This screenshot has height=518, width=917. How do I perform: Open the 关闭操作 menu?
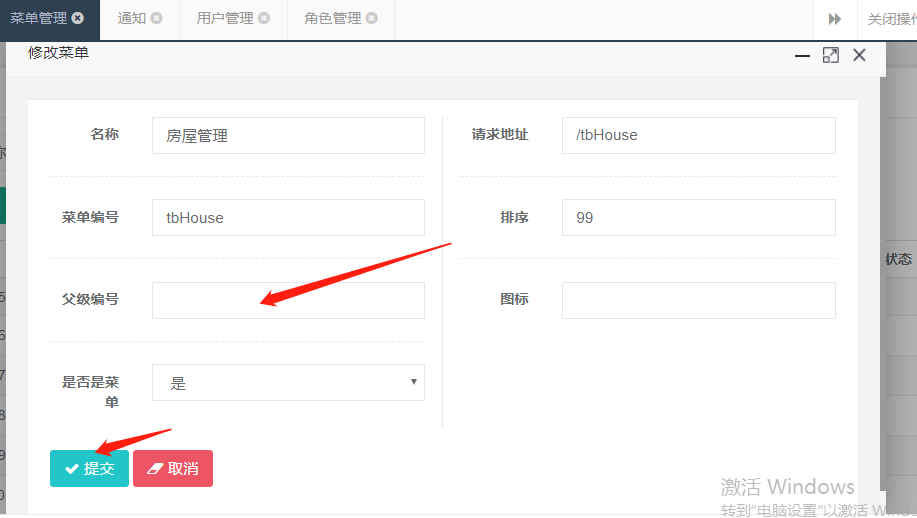(x=891, y=19)
